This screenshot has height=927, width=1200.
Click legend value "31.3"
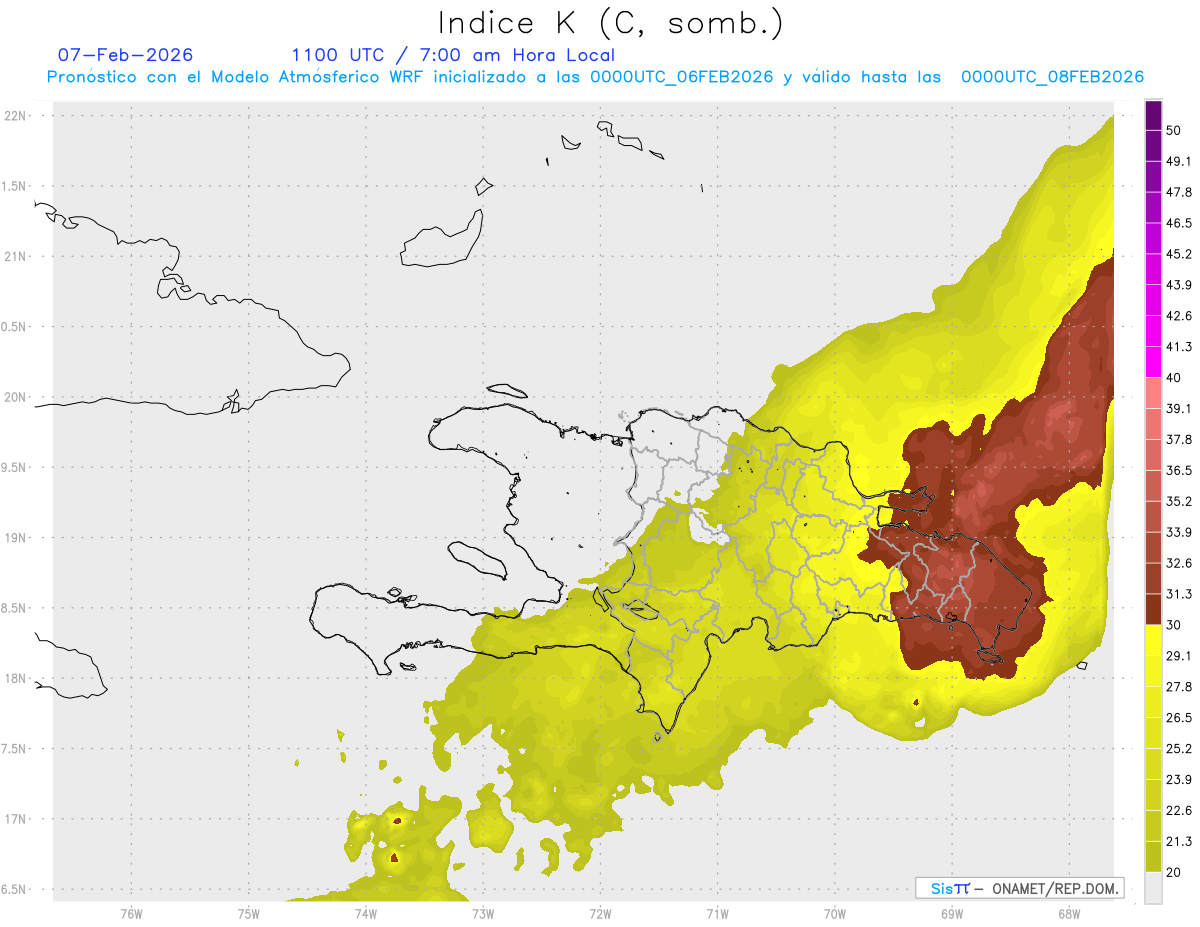1179,594
